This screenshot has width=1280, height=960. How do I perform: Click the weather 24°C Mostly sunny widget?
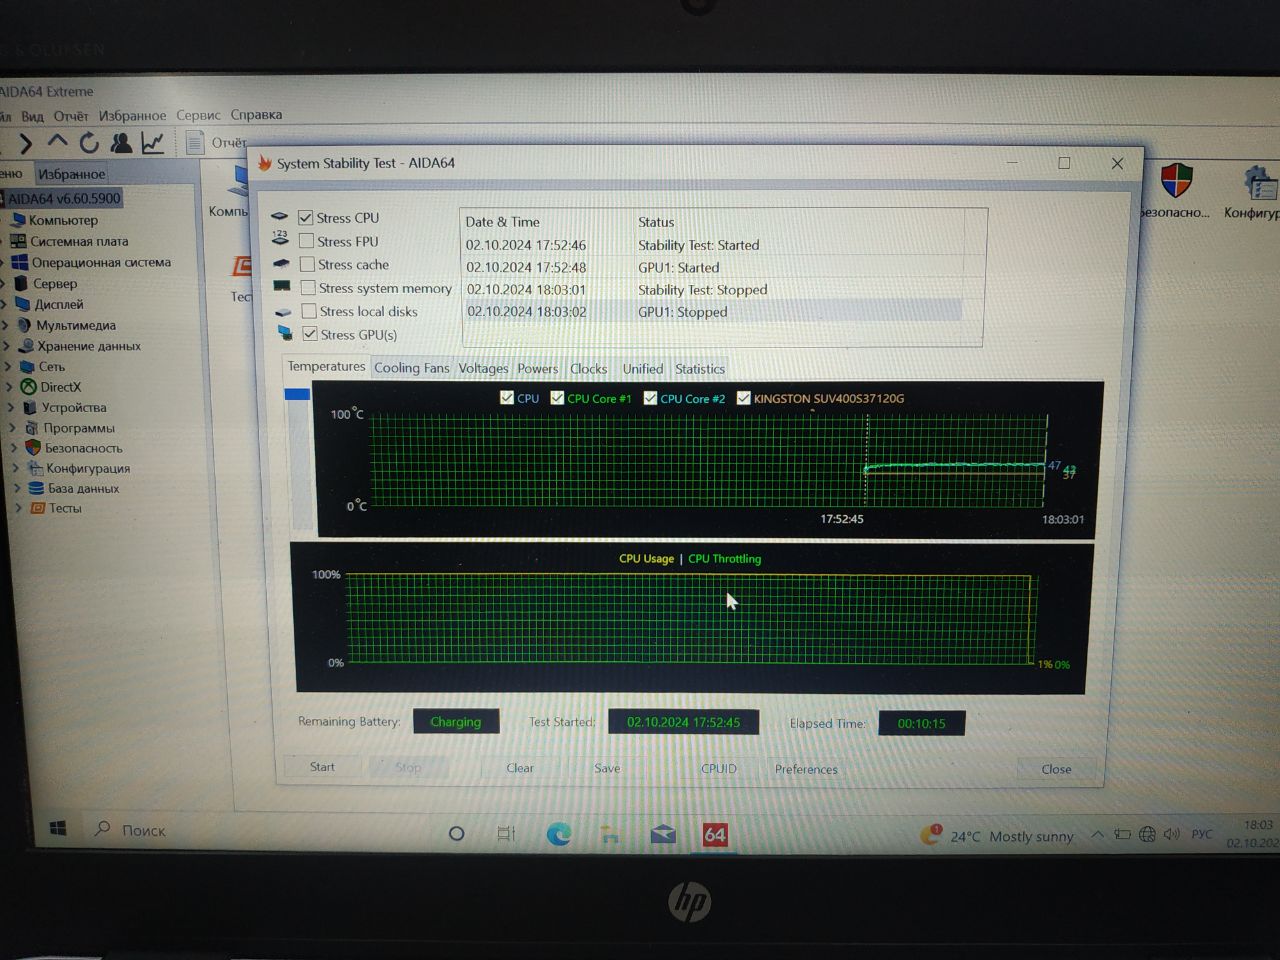click(997, 836)
